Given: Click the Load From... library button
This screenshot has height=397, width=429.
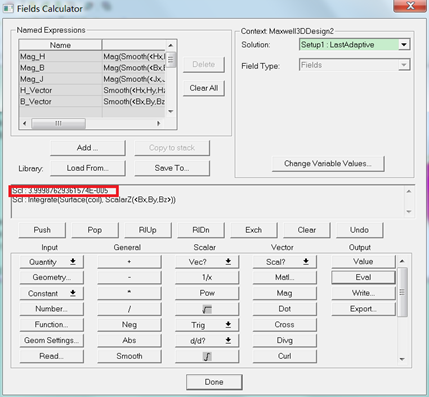Looking at the screenshot, I should tap(88, 168).
